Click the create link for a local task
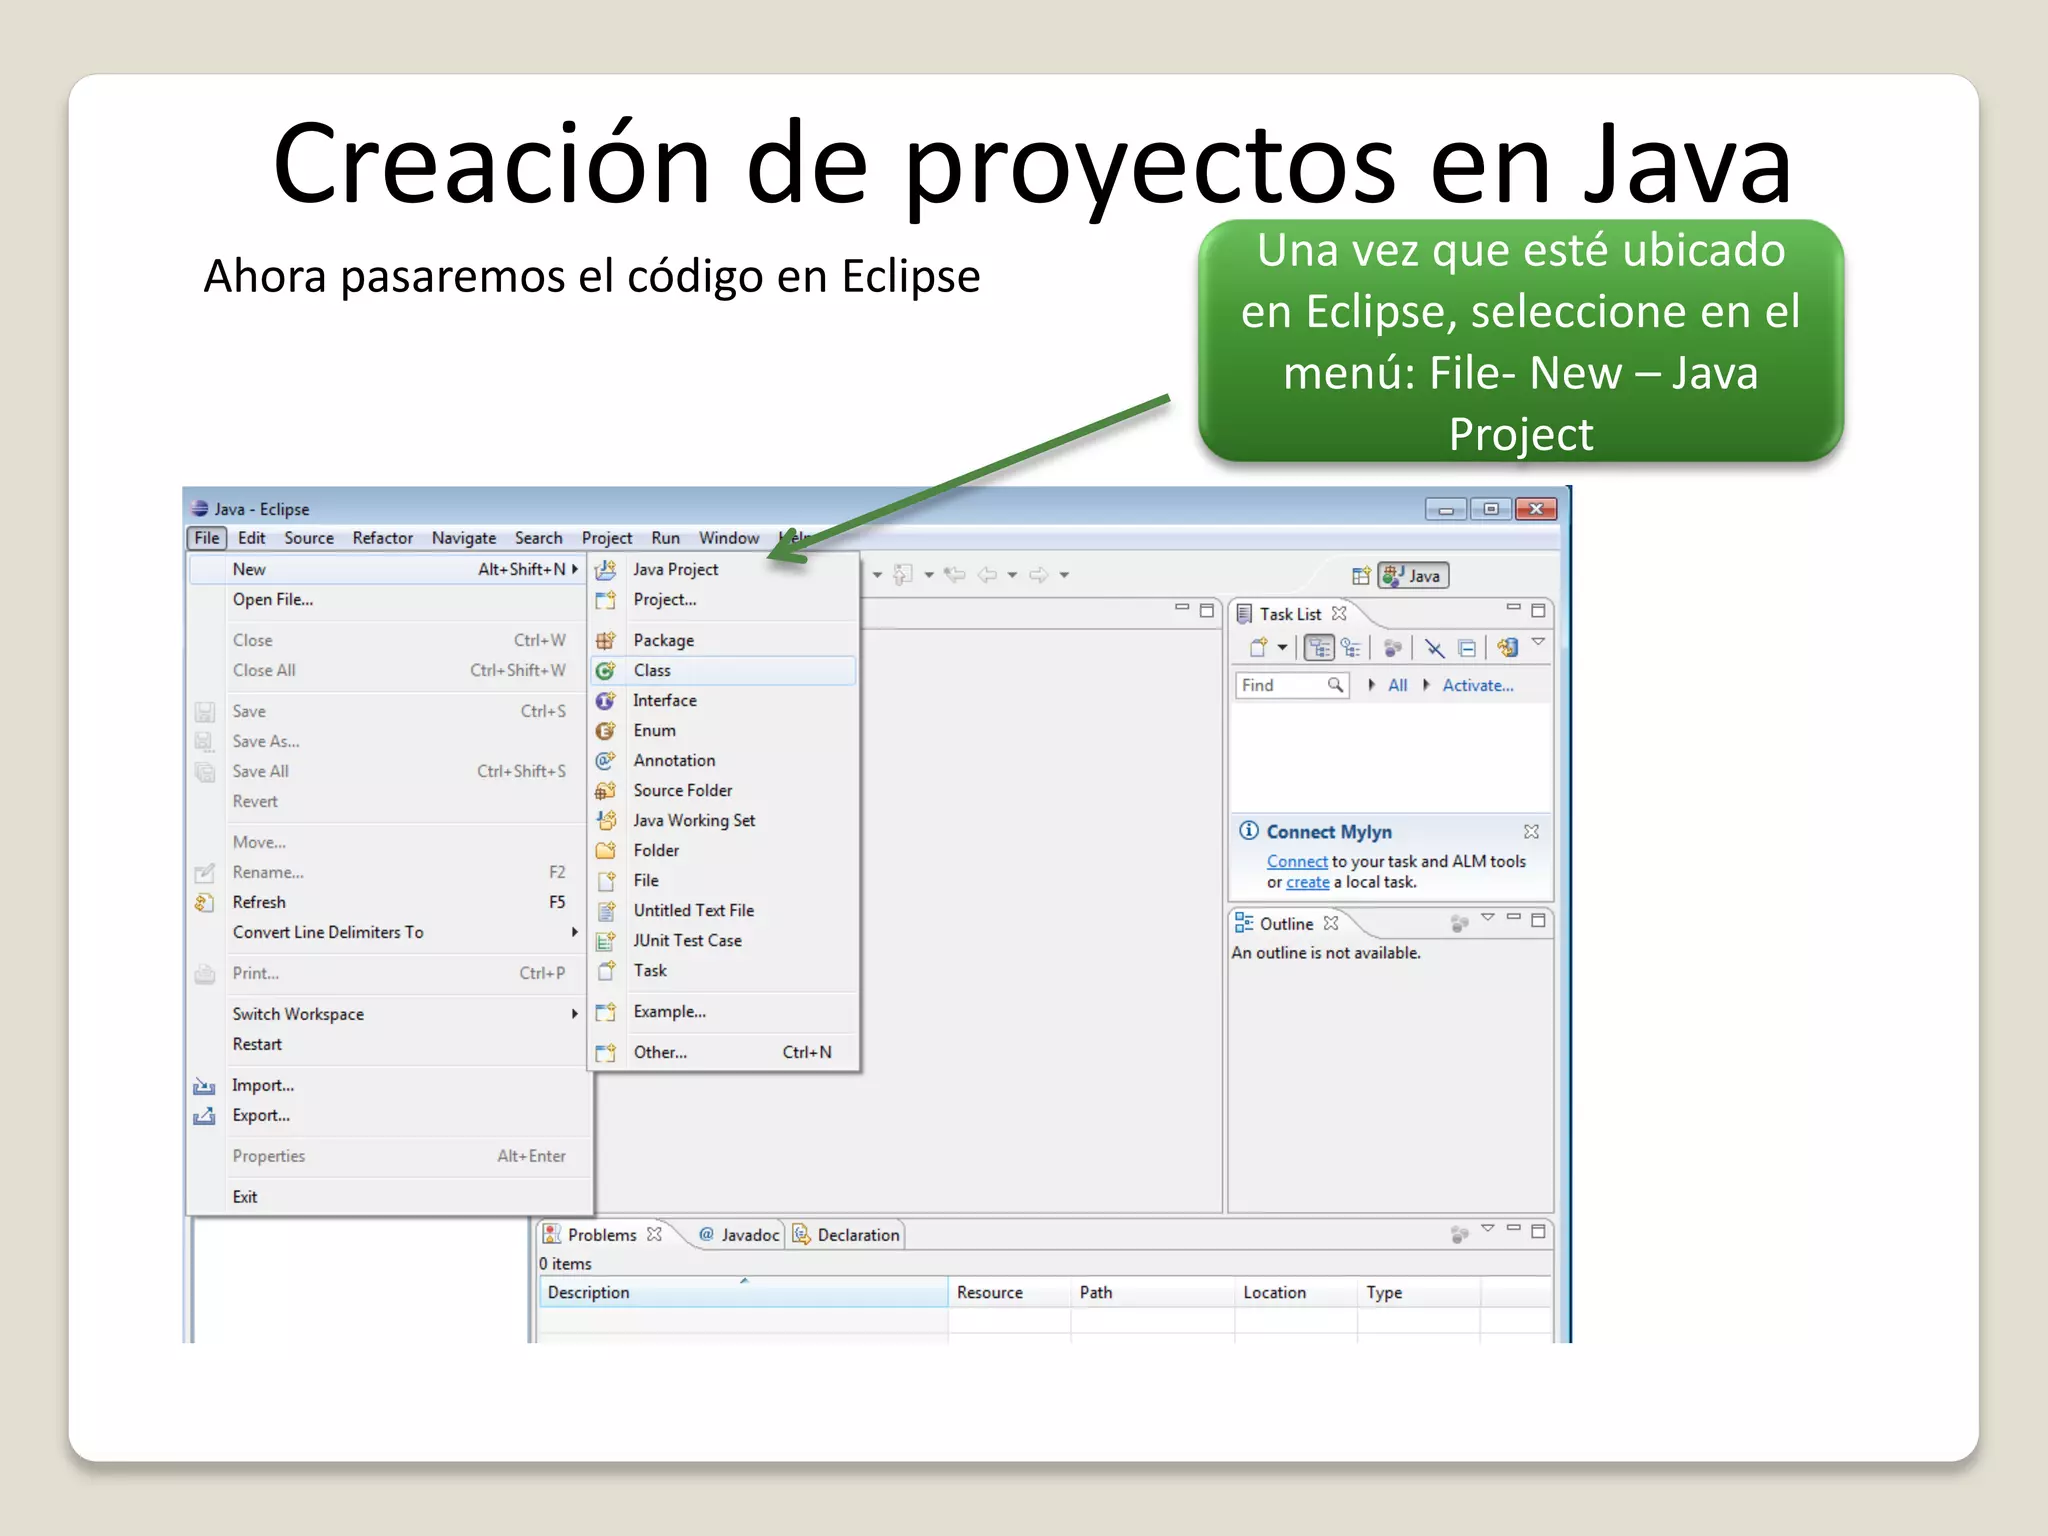 coord(1307,882)
